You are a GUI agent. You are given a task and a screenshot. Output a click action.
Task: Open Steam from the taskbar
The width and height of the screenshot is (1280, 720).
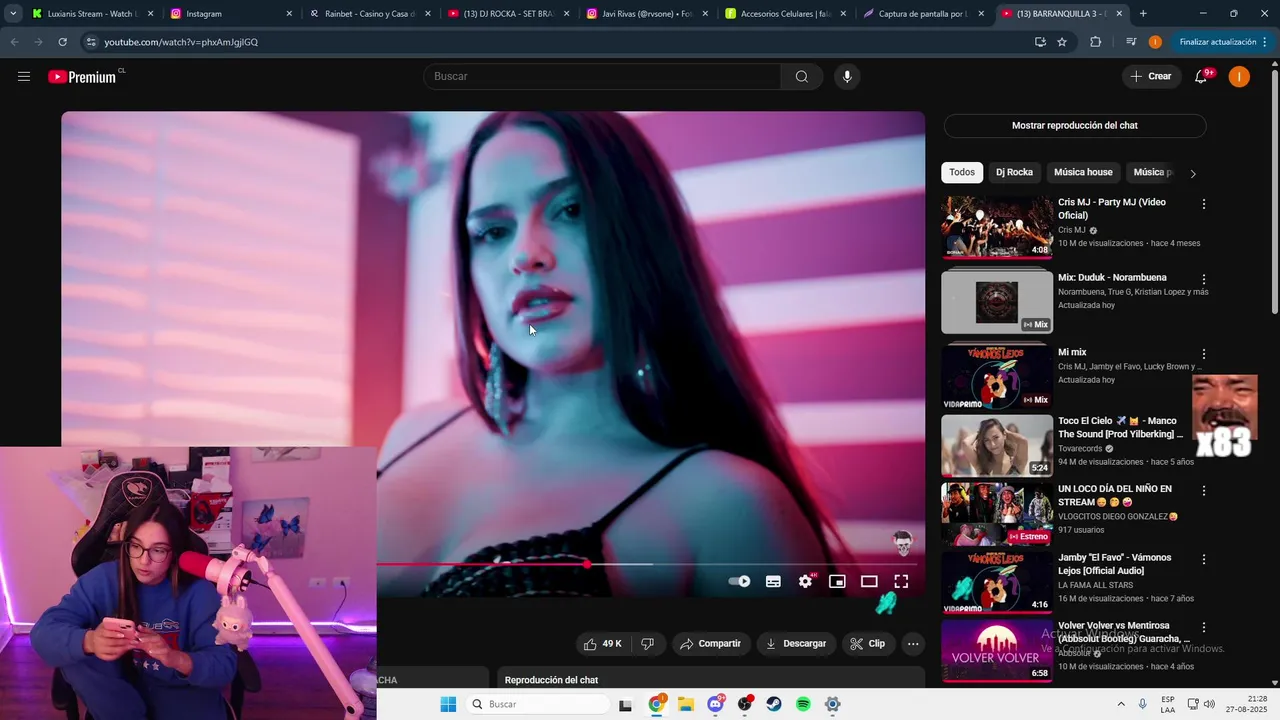(774, 704)
